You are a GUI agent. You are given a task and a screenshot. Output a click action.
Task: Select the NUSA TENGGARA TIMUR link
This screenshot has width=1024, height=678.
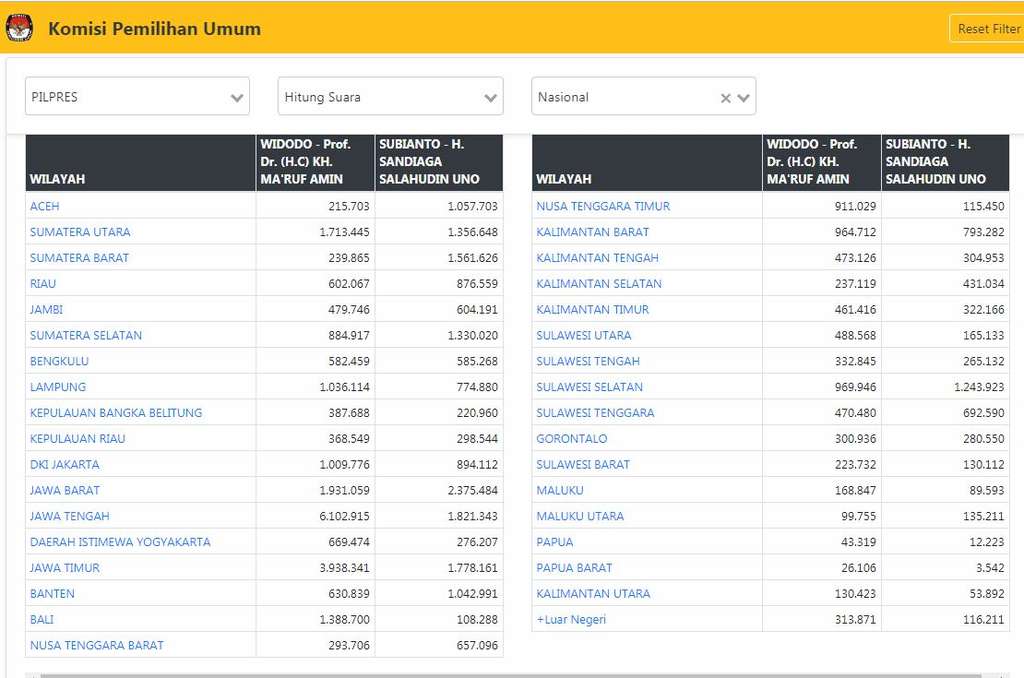tap(603, 206)
